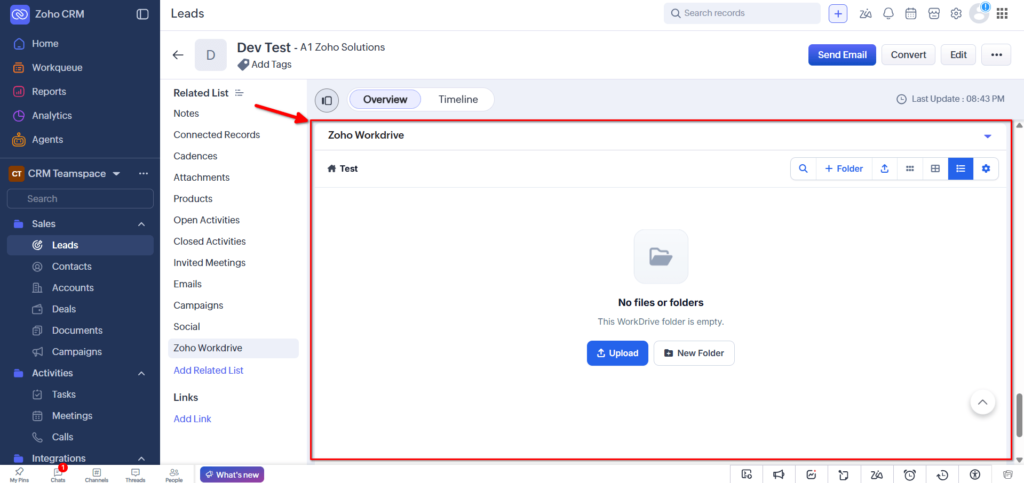The height and width of the screenshot is (483, 1024).
Task: Toggle the related list panel button
Action: [327, 100]
